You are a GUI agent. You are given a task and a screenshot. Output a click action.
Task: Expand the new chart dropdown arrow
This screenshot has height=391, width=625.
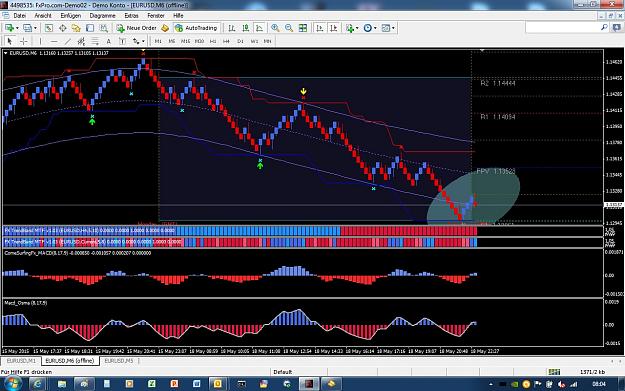pos(17,28)
